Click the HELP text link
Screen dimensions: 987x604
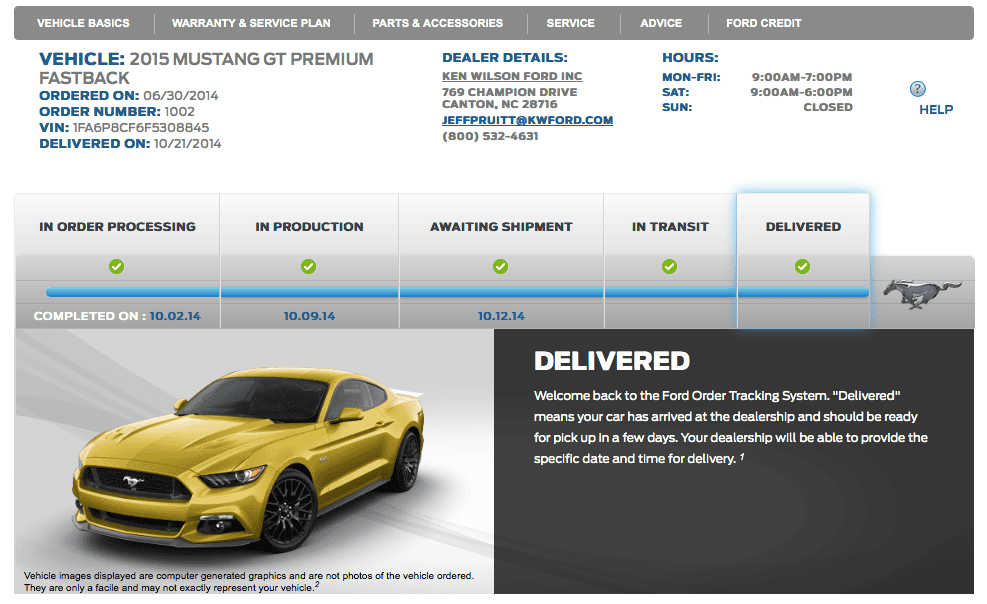coord(936,109)
